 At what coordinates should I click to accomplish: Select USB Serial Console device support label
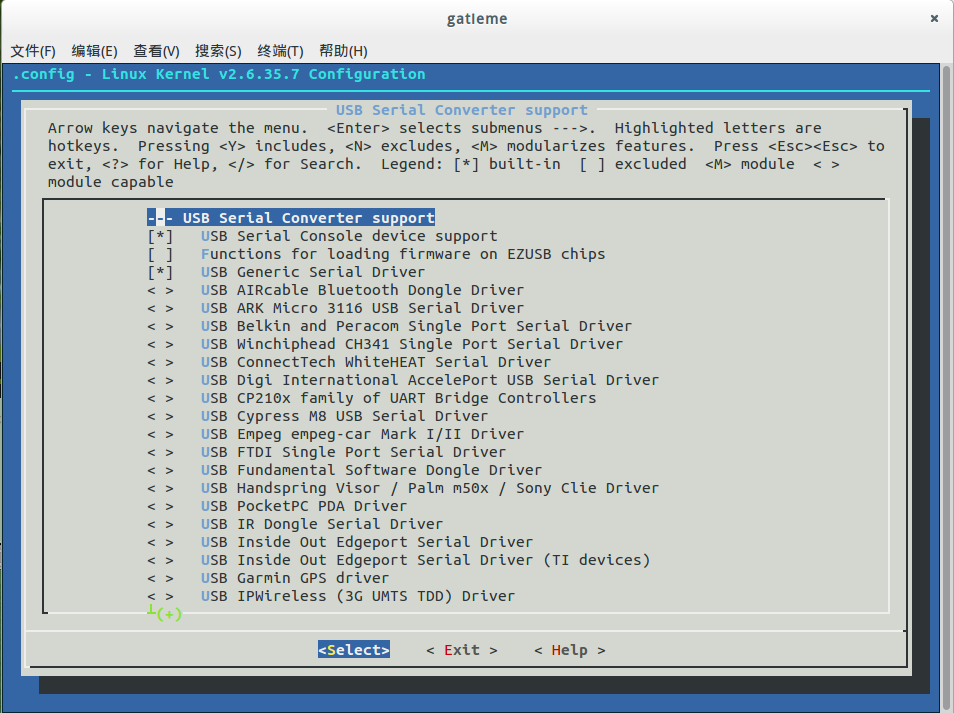[x=349, y=236]
